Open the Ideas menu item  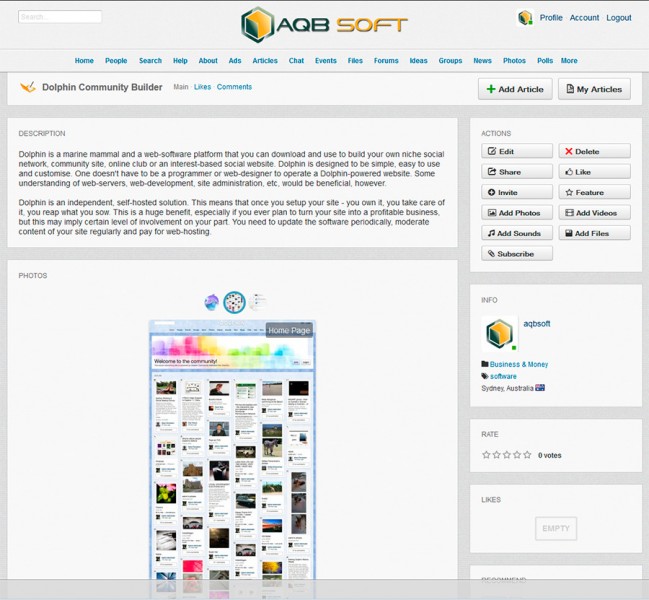click(418, 60)
